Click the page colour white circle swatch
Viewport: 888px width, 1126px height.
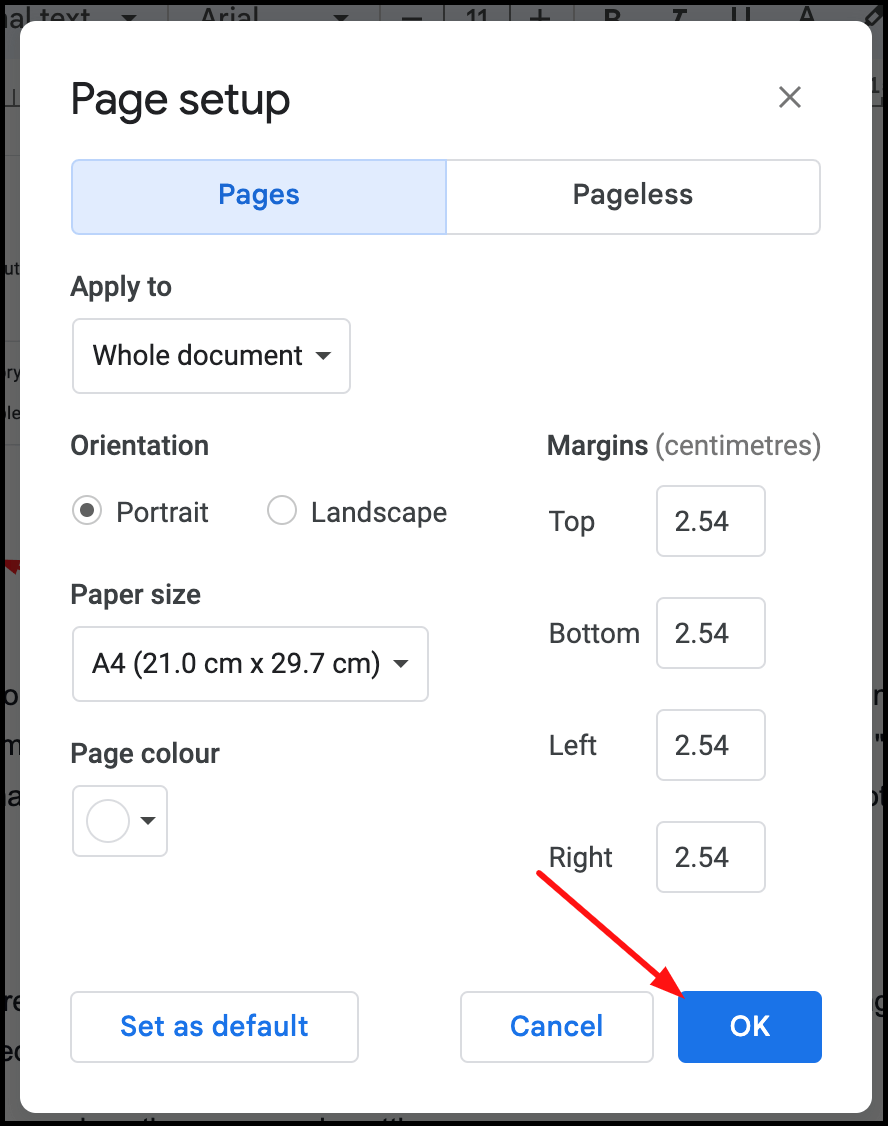(108, 821)
